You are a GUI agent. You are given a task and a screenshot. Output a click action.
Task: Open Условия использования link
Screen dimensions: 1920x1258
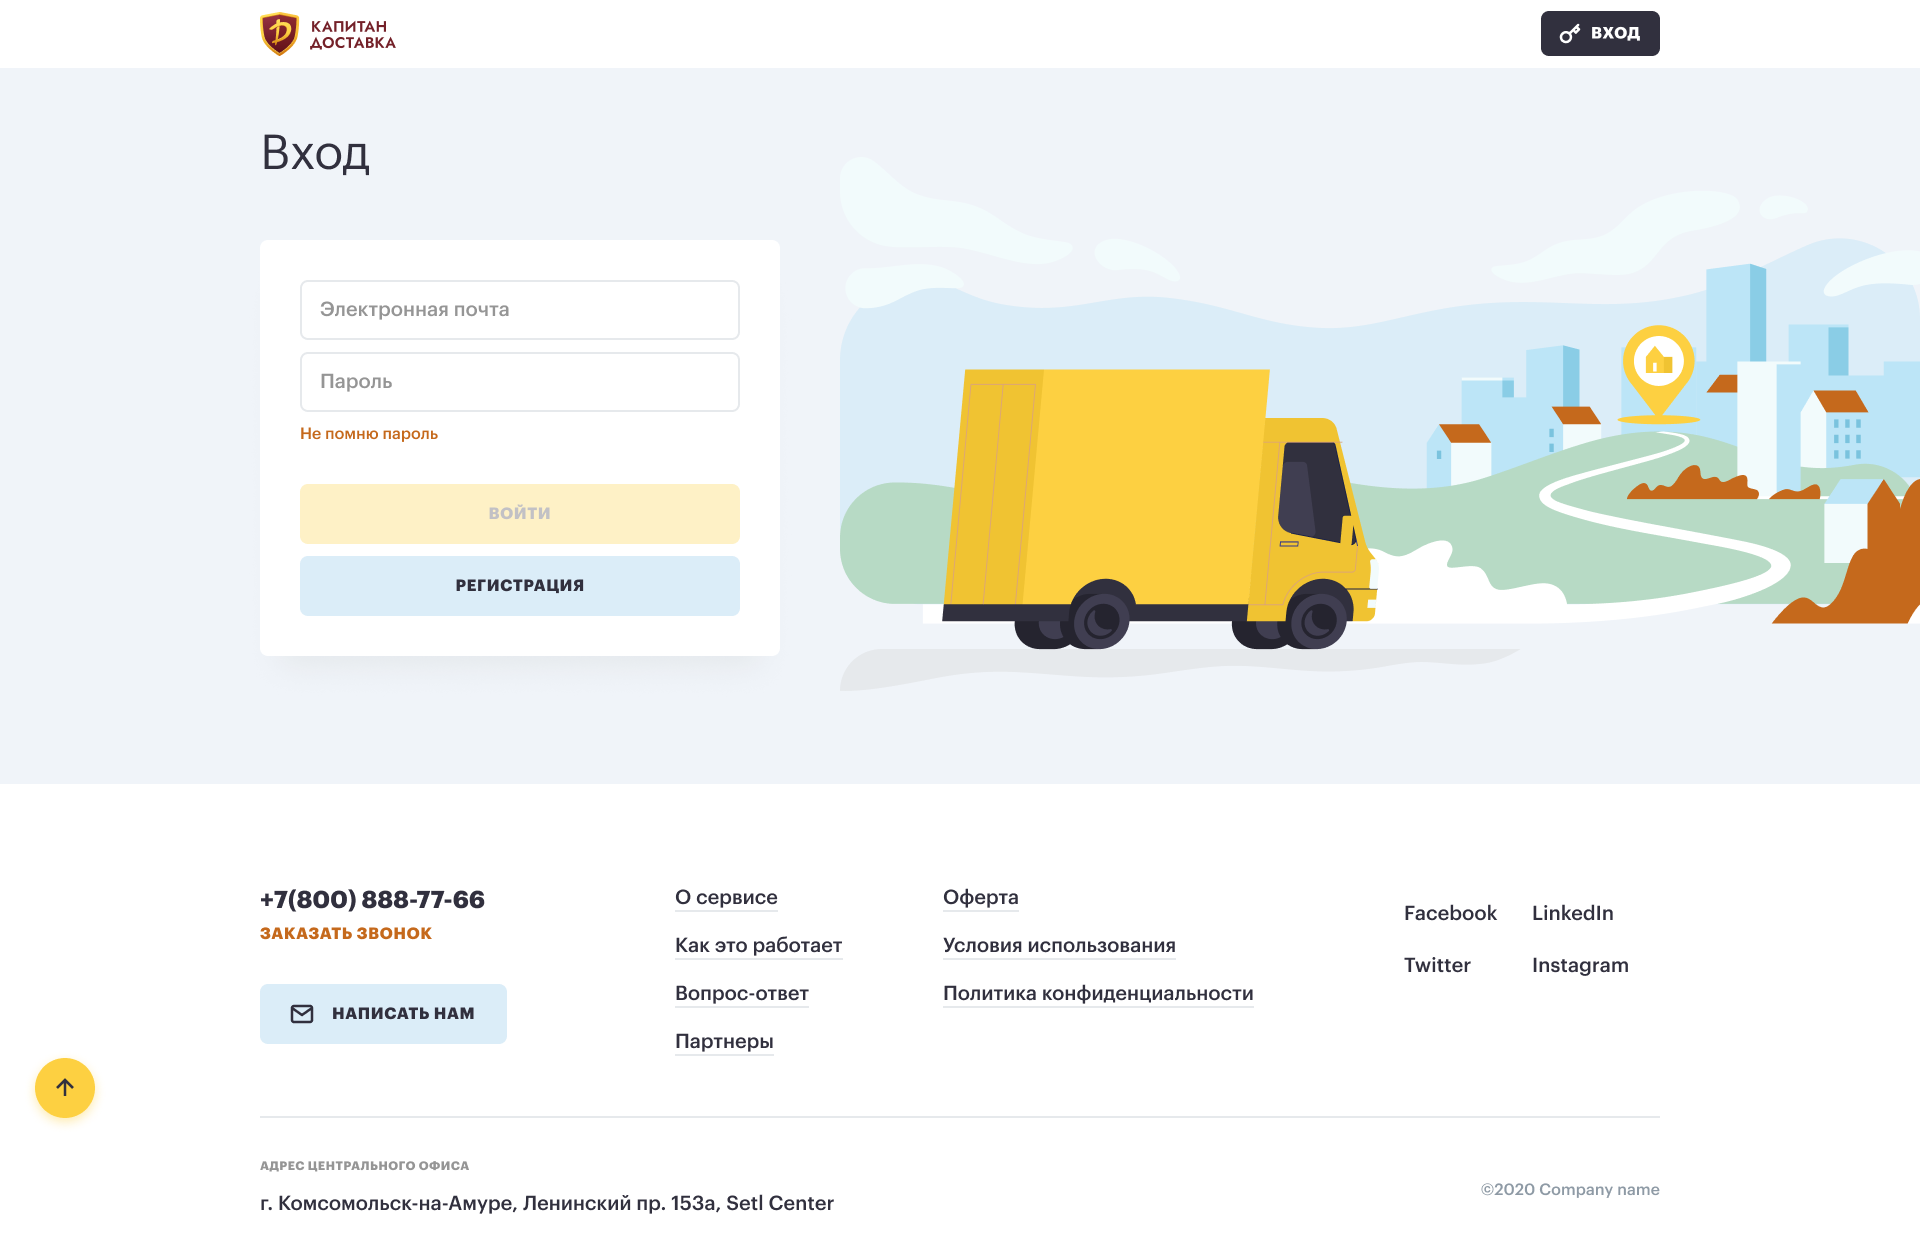[1059, 945]
